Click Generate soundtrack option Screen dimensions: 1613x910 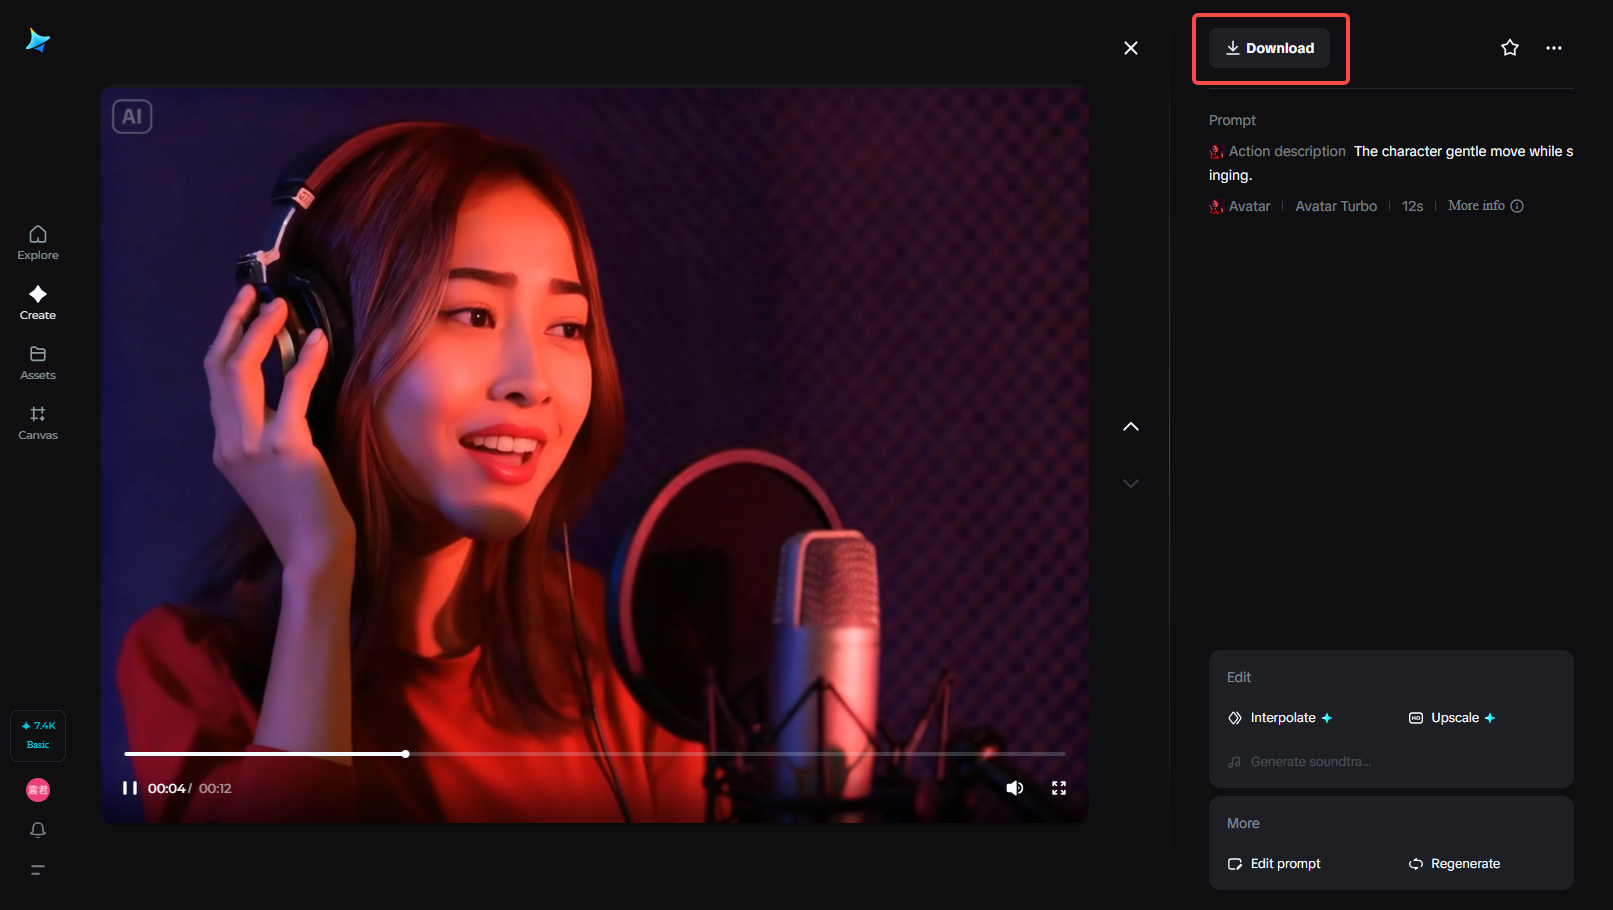pos(1299,762)
